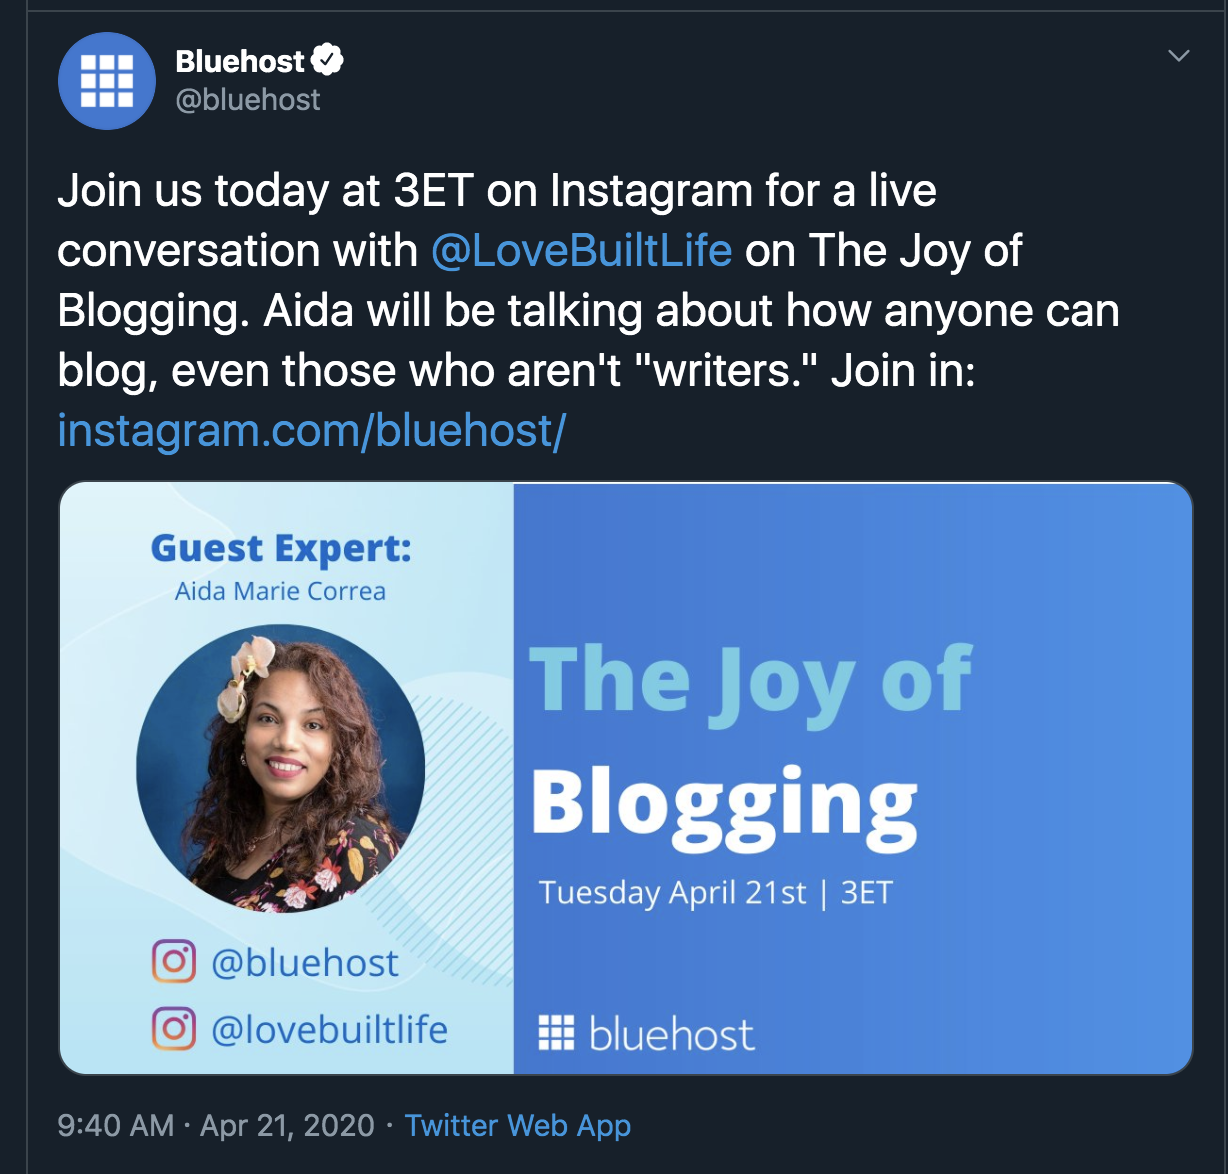Open the @bluehost username handle
Viewport: 1228px width, 1174px height.
(248, 99)
